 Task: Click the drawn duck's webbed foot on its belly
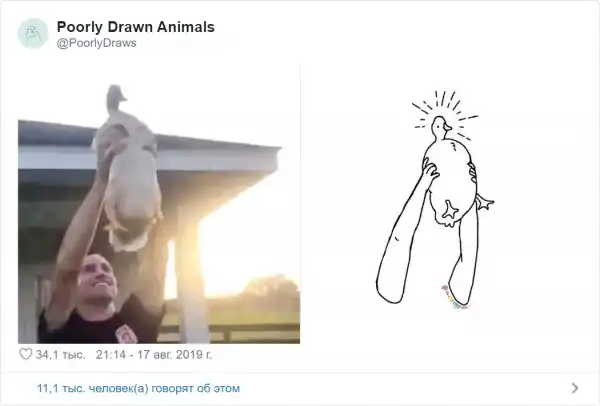(450, 210)
